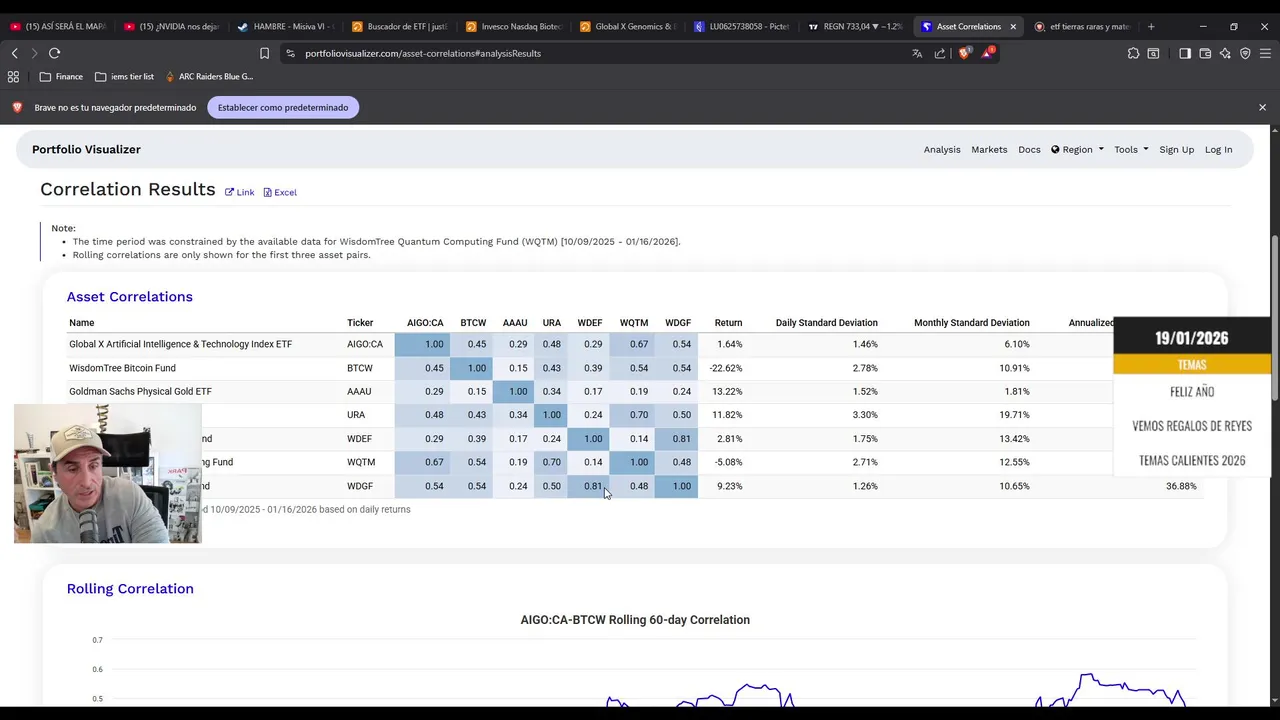Click the Portfolio Visualizer brand link

[86, 150]
